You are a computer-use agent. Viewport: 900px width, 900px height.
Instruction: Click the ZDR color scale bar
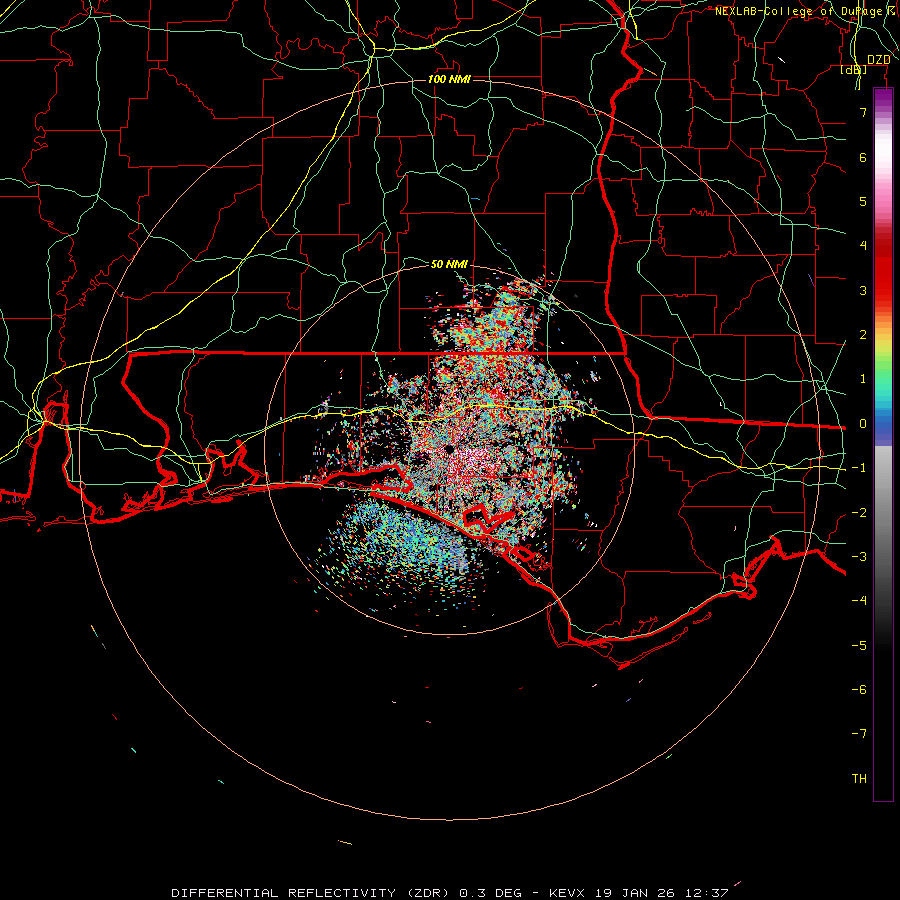point(883,444)
